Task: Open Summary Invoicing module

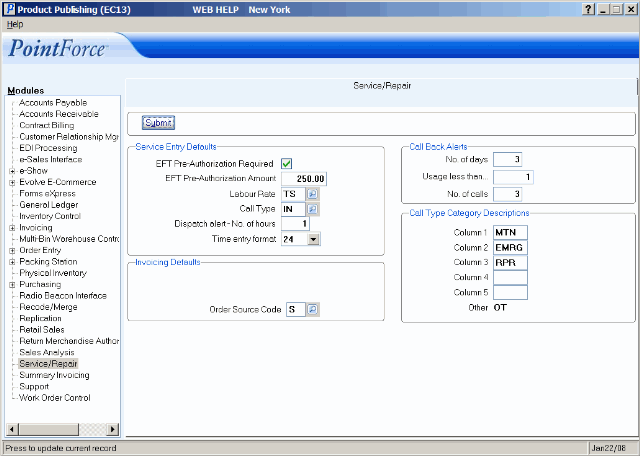Action: click(x=54, y=375)
